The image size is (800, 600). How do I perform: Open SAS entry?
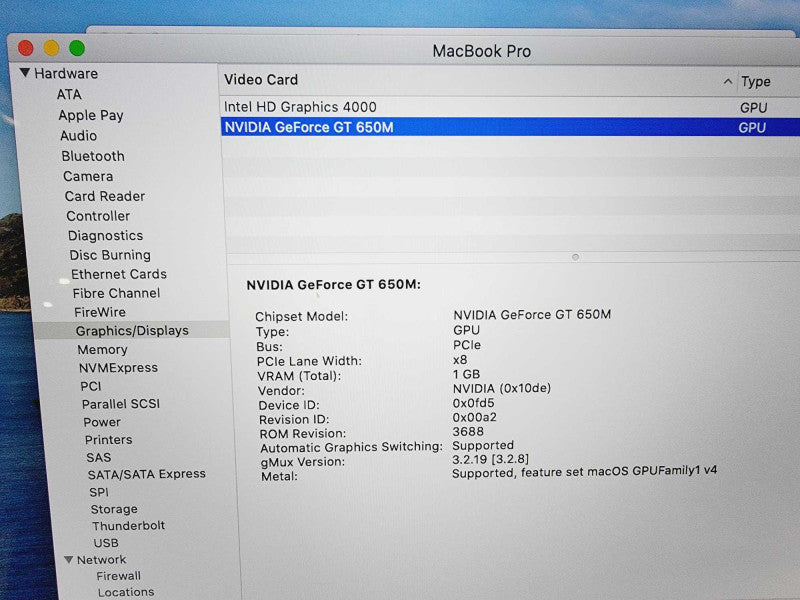(99, 457)
